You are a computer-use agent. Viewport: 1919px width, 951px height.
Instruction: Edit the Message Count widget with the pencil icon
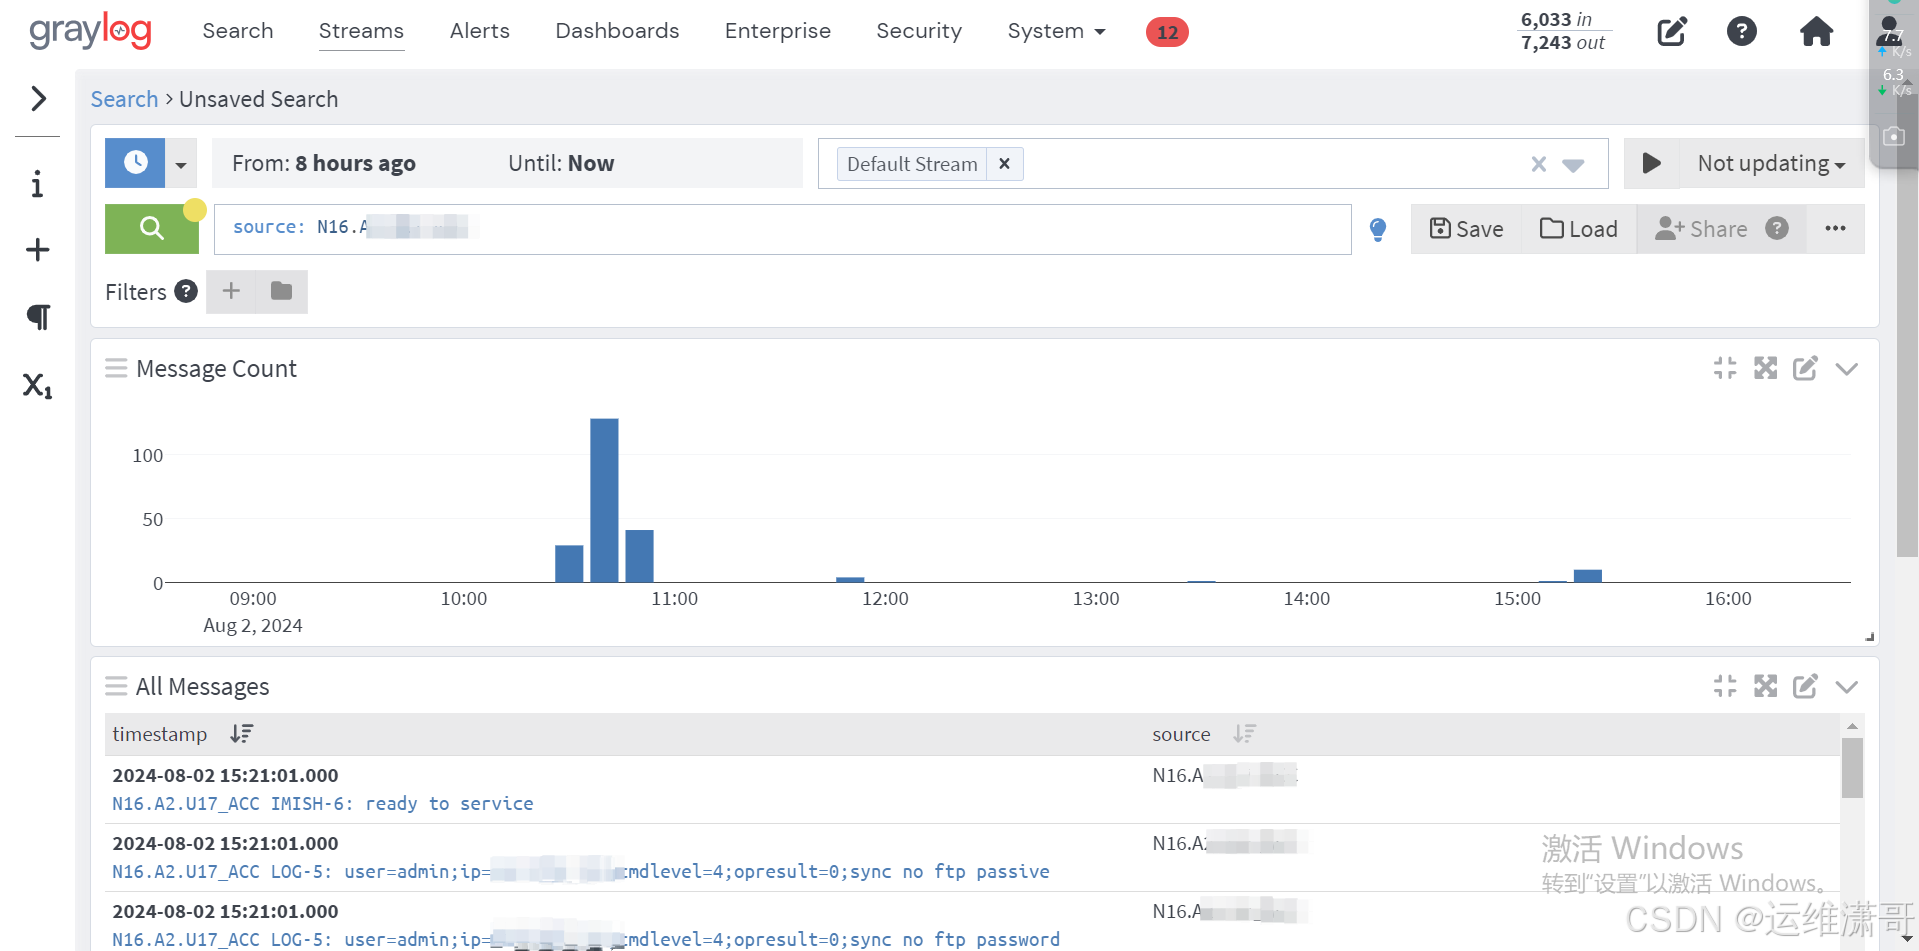tap(1804, 368)
